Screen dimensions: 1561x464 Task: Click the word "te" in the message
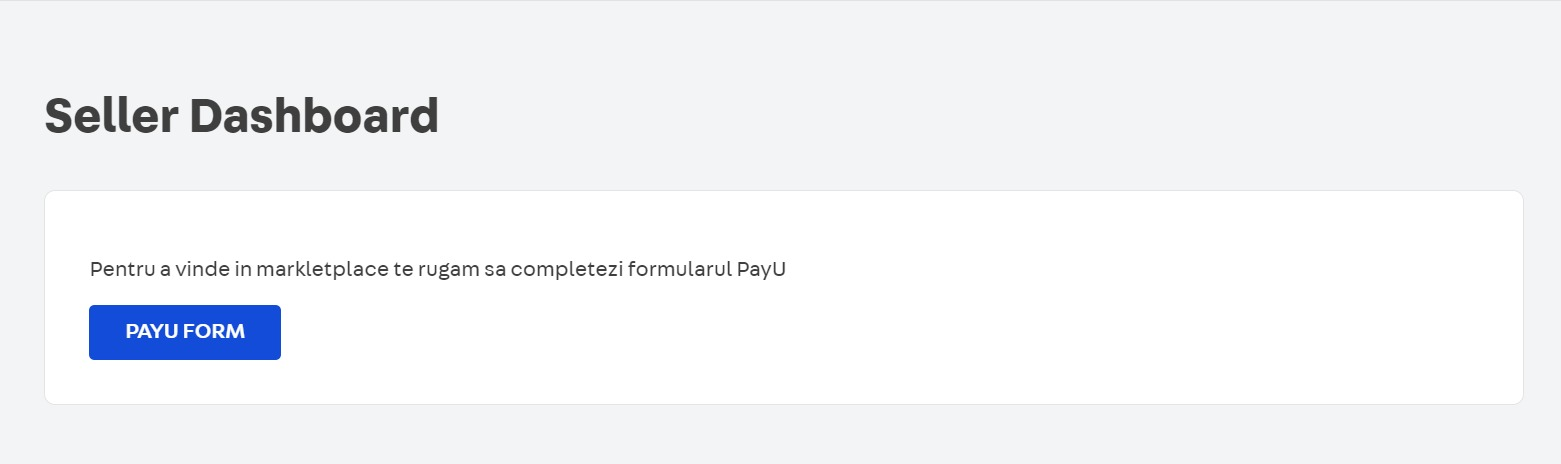385,270
